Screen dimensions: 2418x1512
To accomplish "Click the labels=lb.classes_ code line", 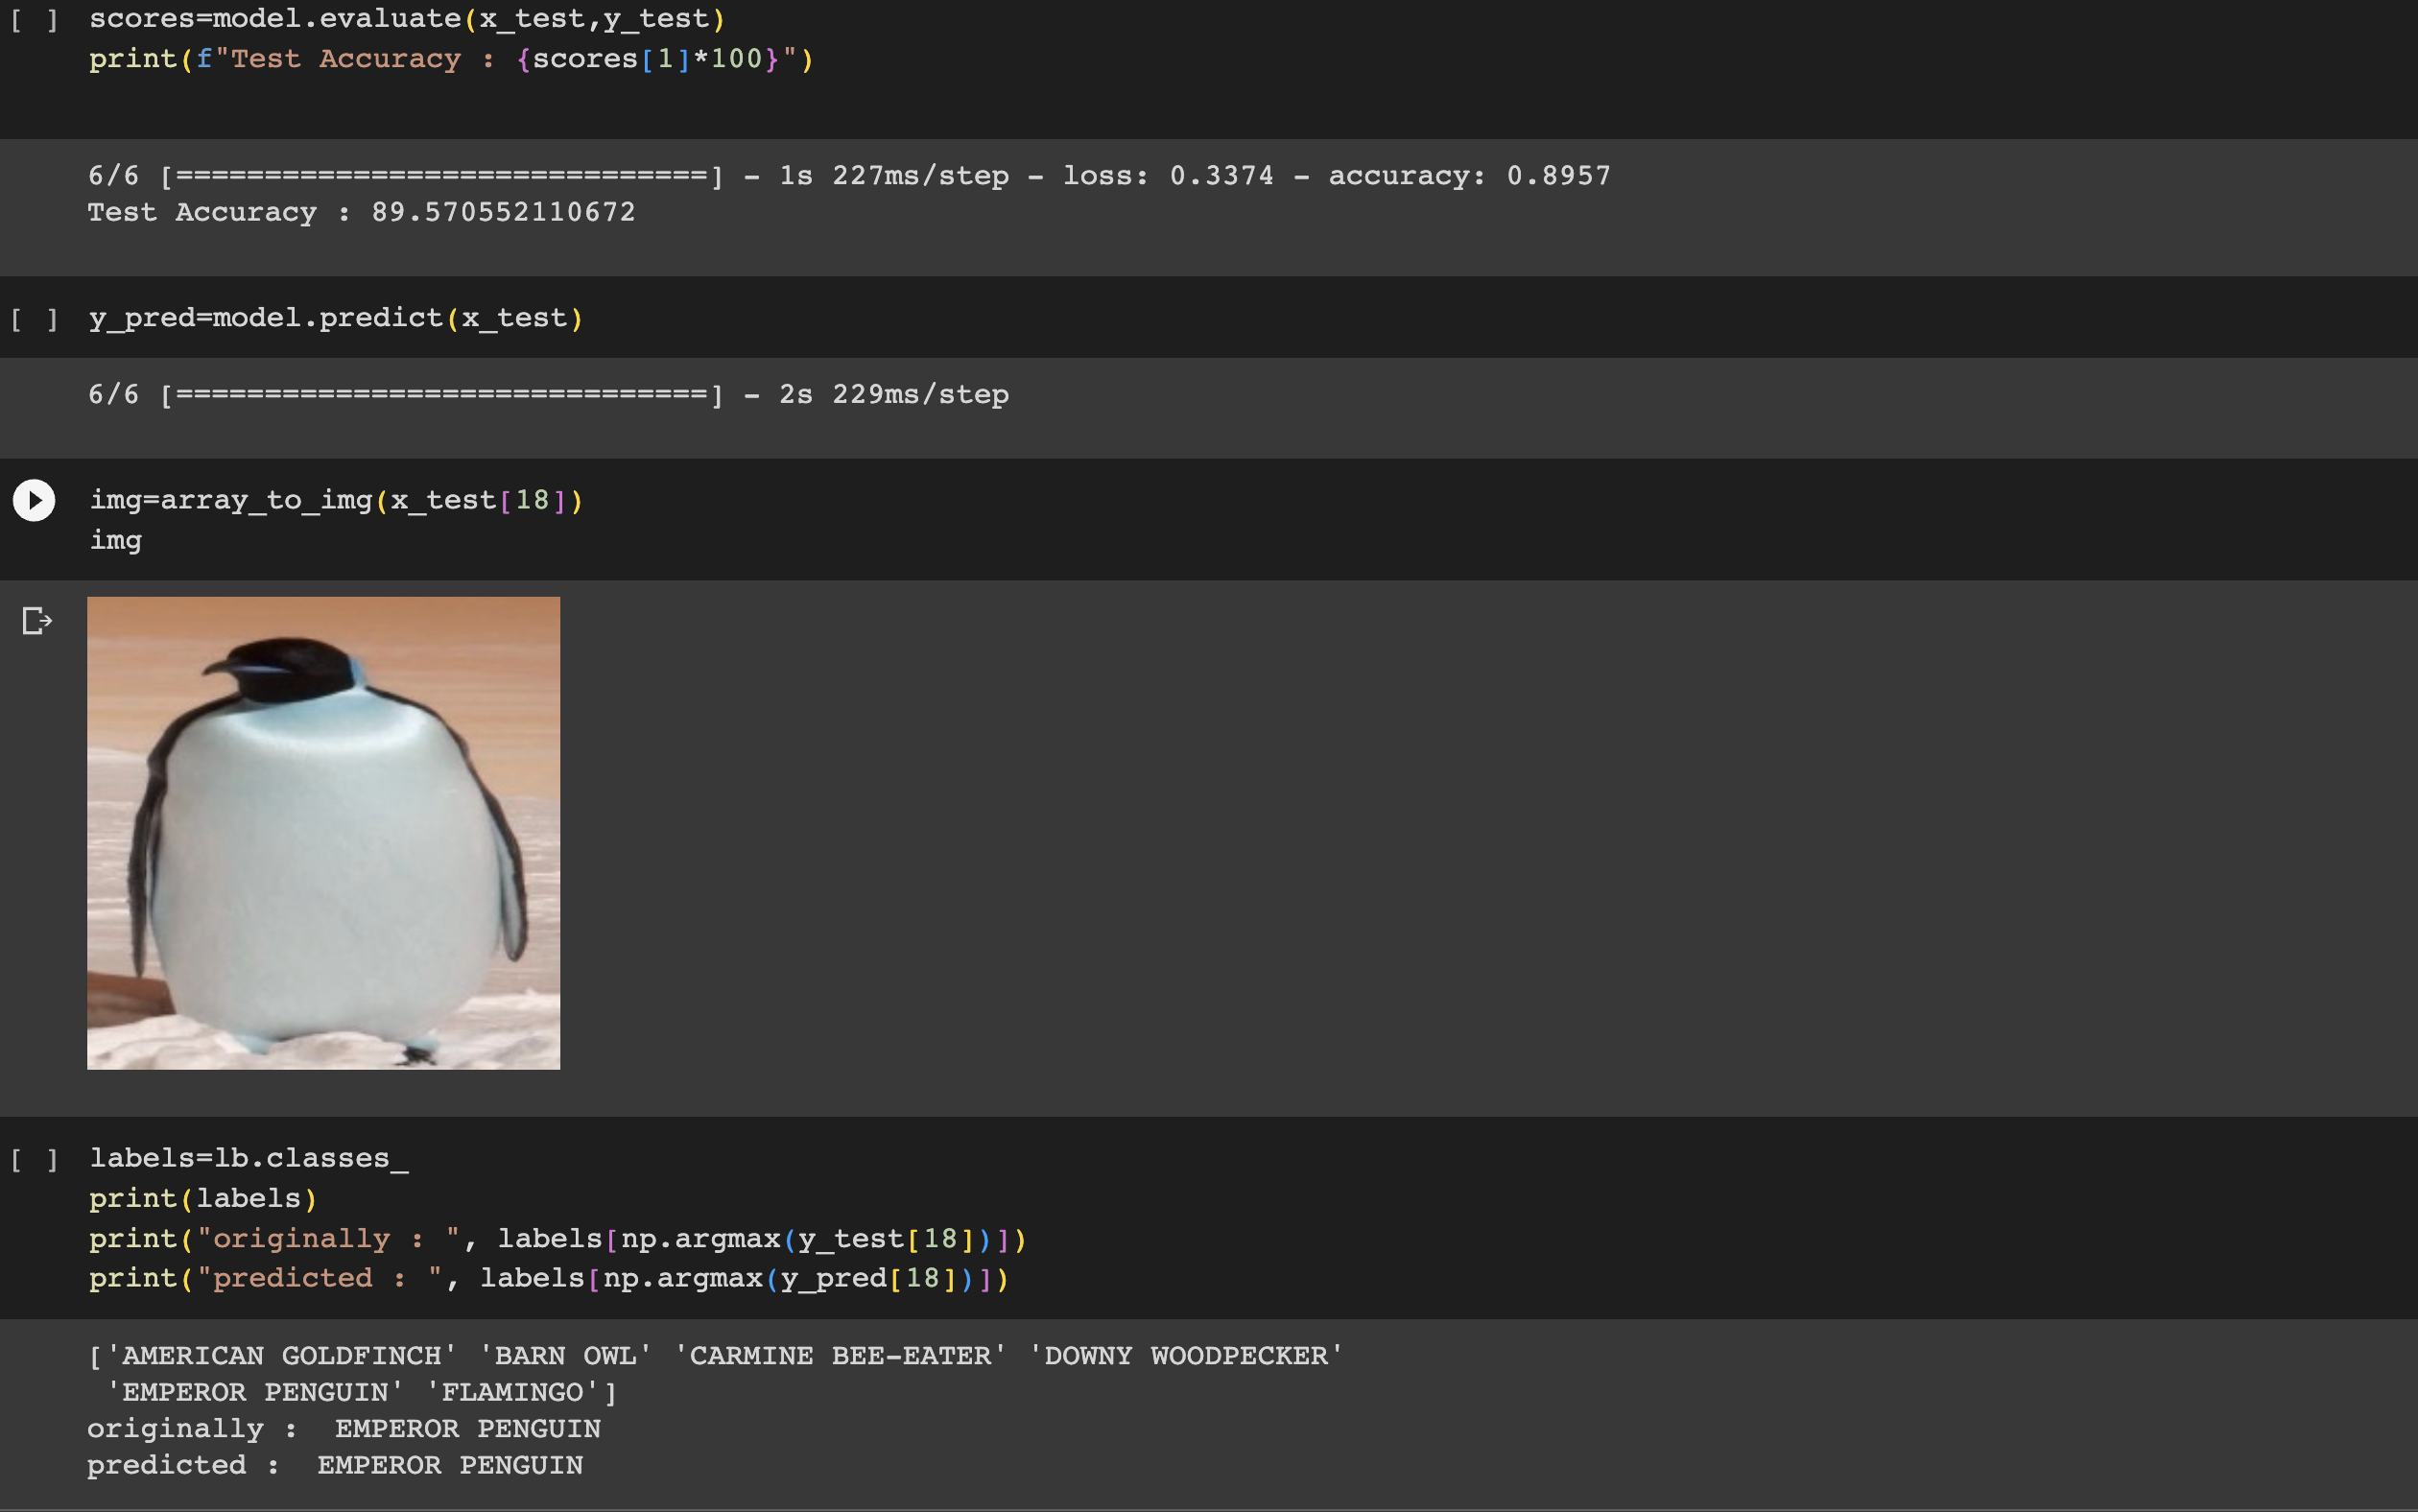I will pyautogui.click(x=249, y=1158).
